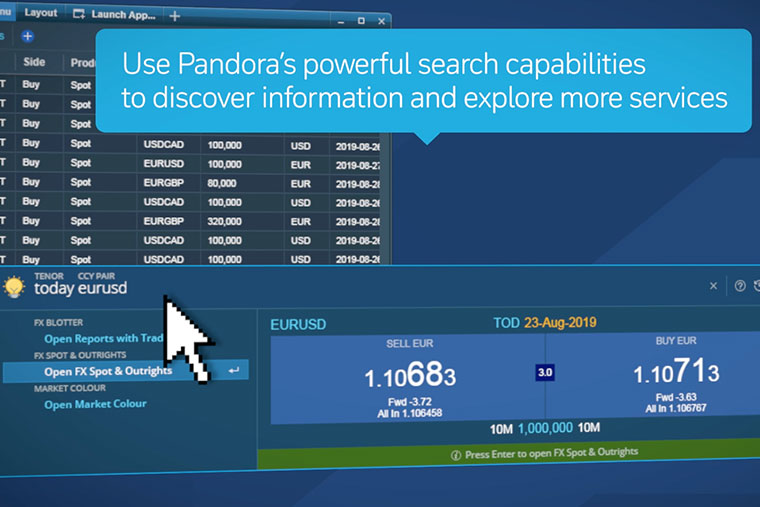
Task: Click the blue plus add icon
Action: coord(27,36)
